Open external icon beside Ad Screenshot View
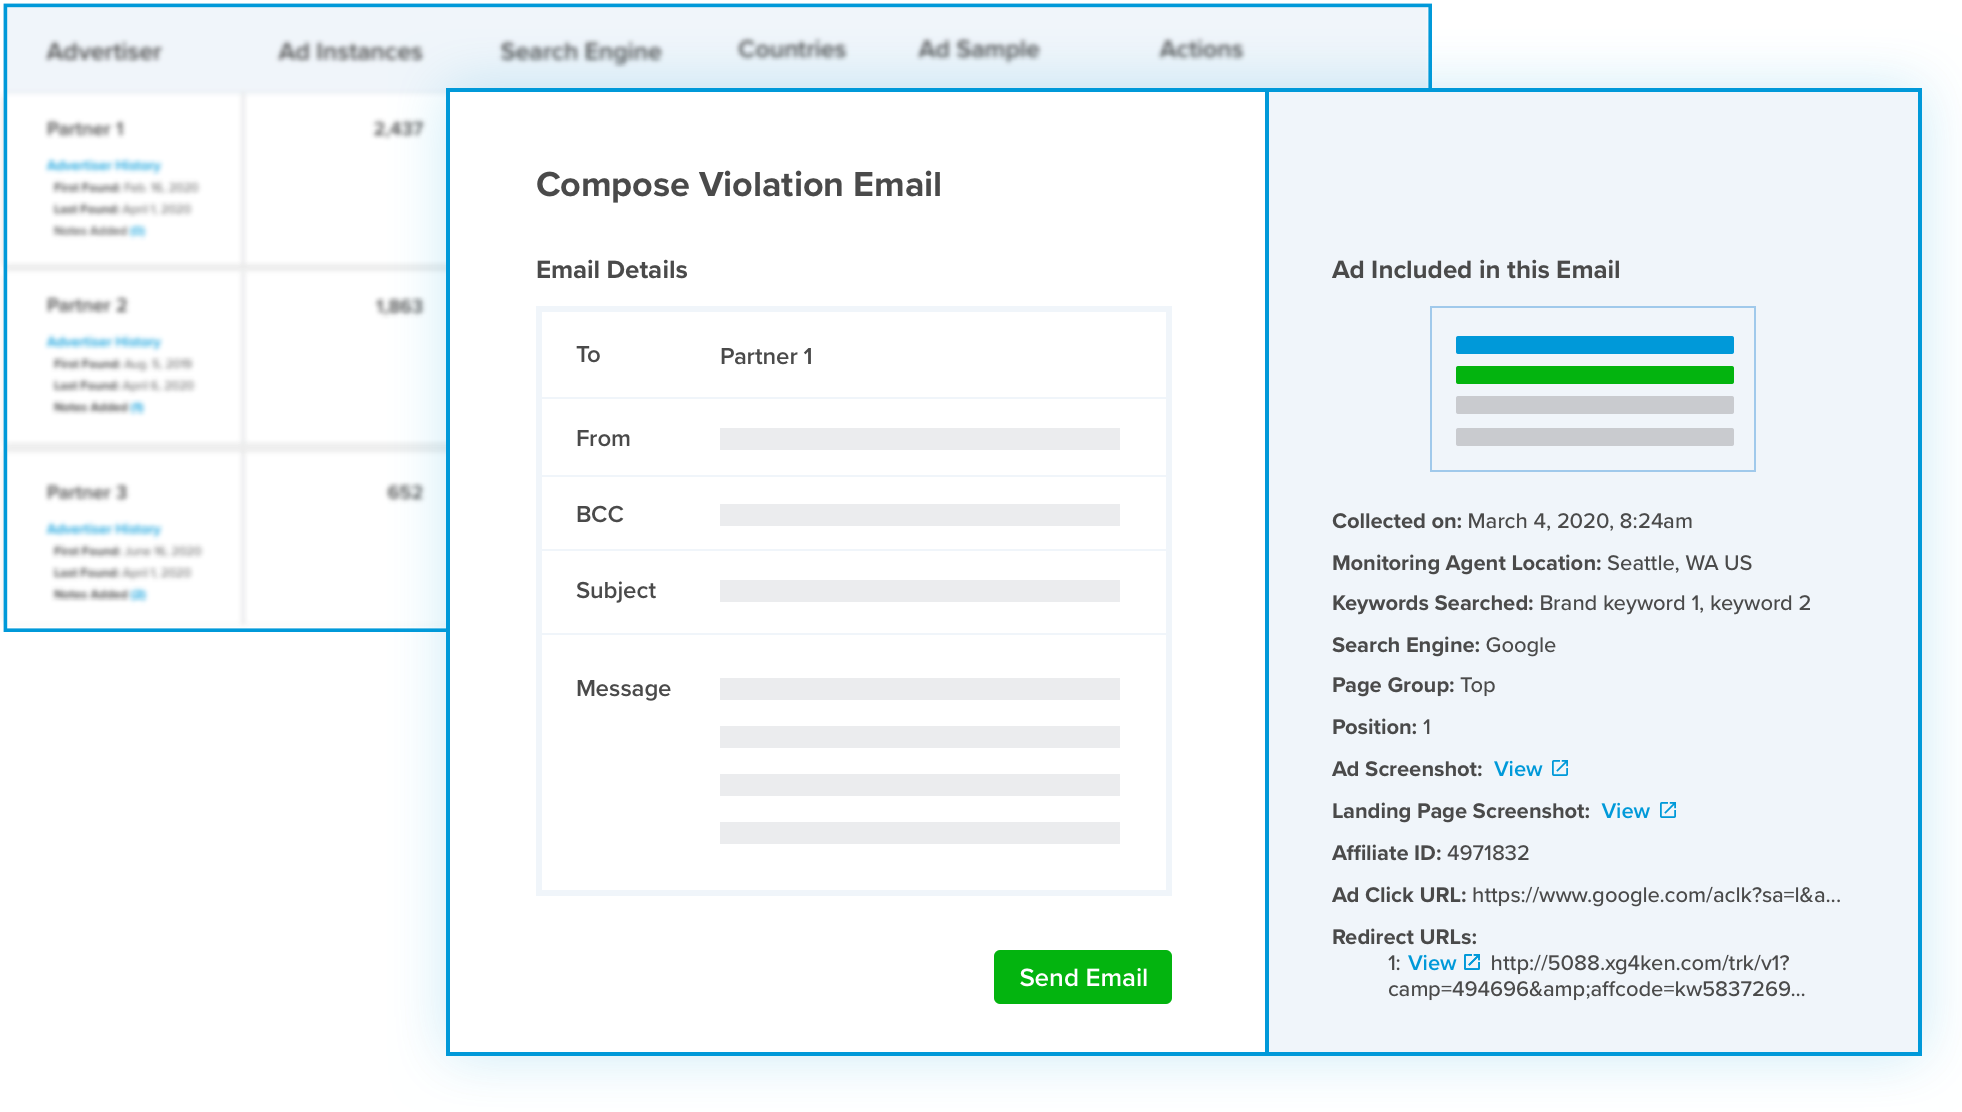The height and width of the screenshot is (1112, 1962). tap(1560, 768)
